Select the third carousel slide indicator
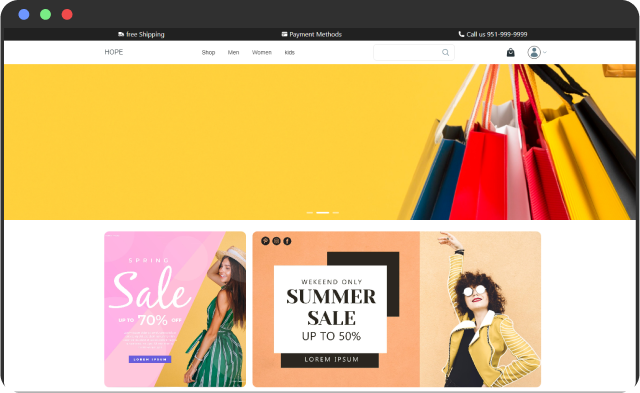640x393 pixels. pyautogui.click(x=336, y=213)
